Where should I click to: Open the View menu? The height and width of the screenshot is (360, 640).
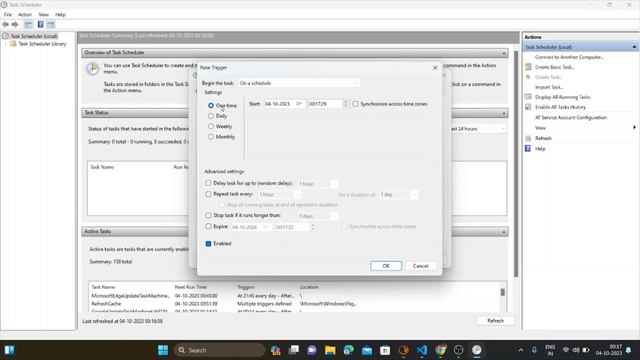tap(44, 15)
